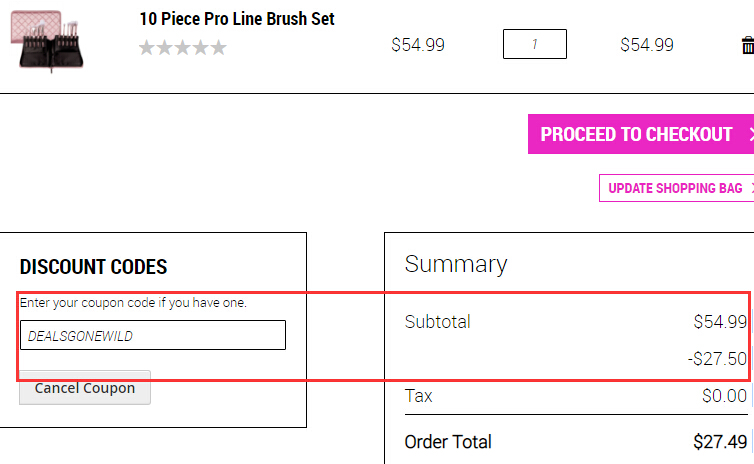754x464 pixels.
Task: Click Update Shopping Bag
Action: tap(676, 188)
